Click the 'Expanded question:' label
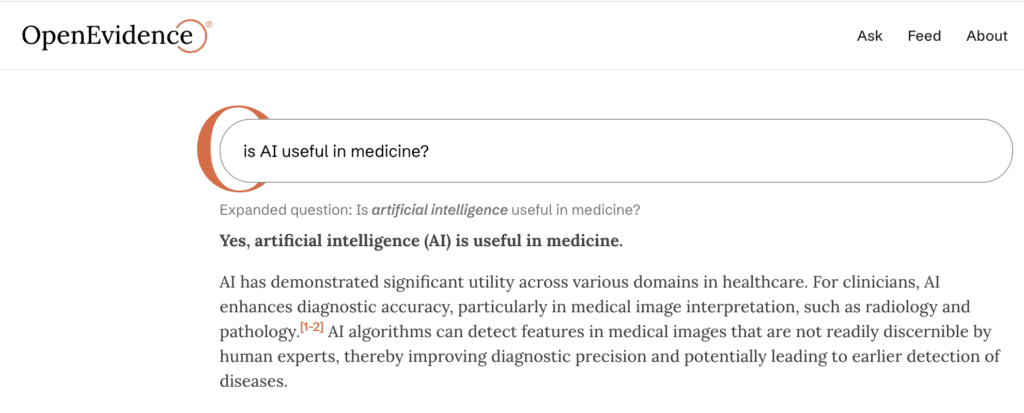 click(x=280, y=210)
